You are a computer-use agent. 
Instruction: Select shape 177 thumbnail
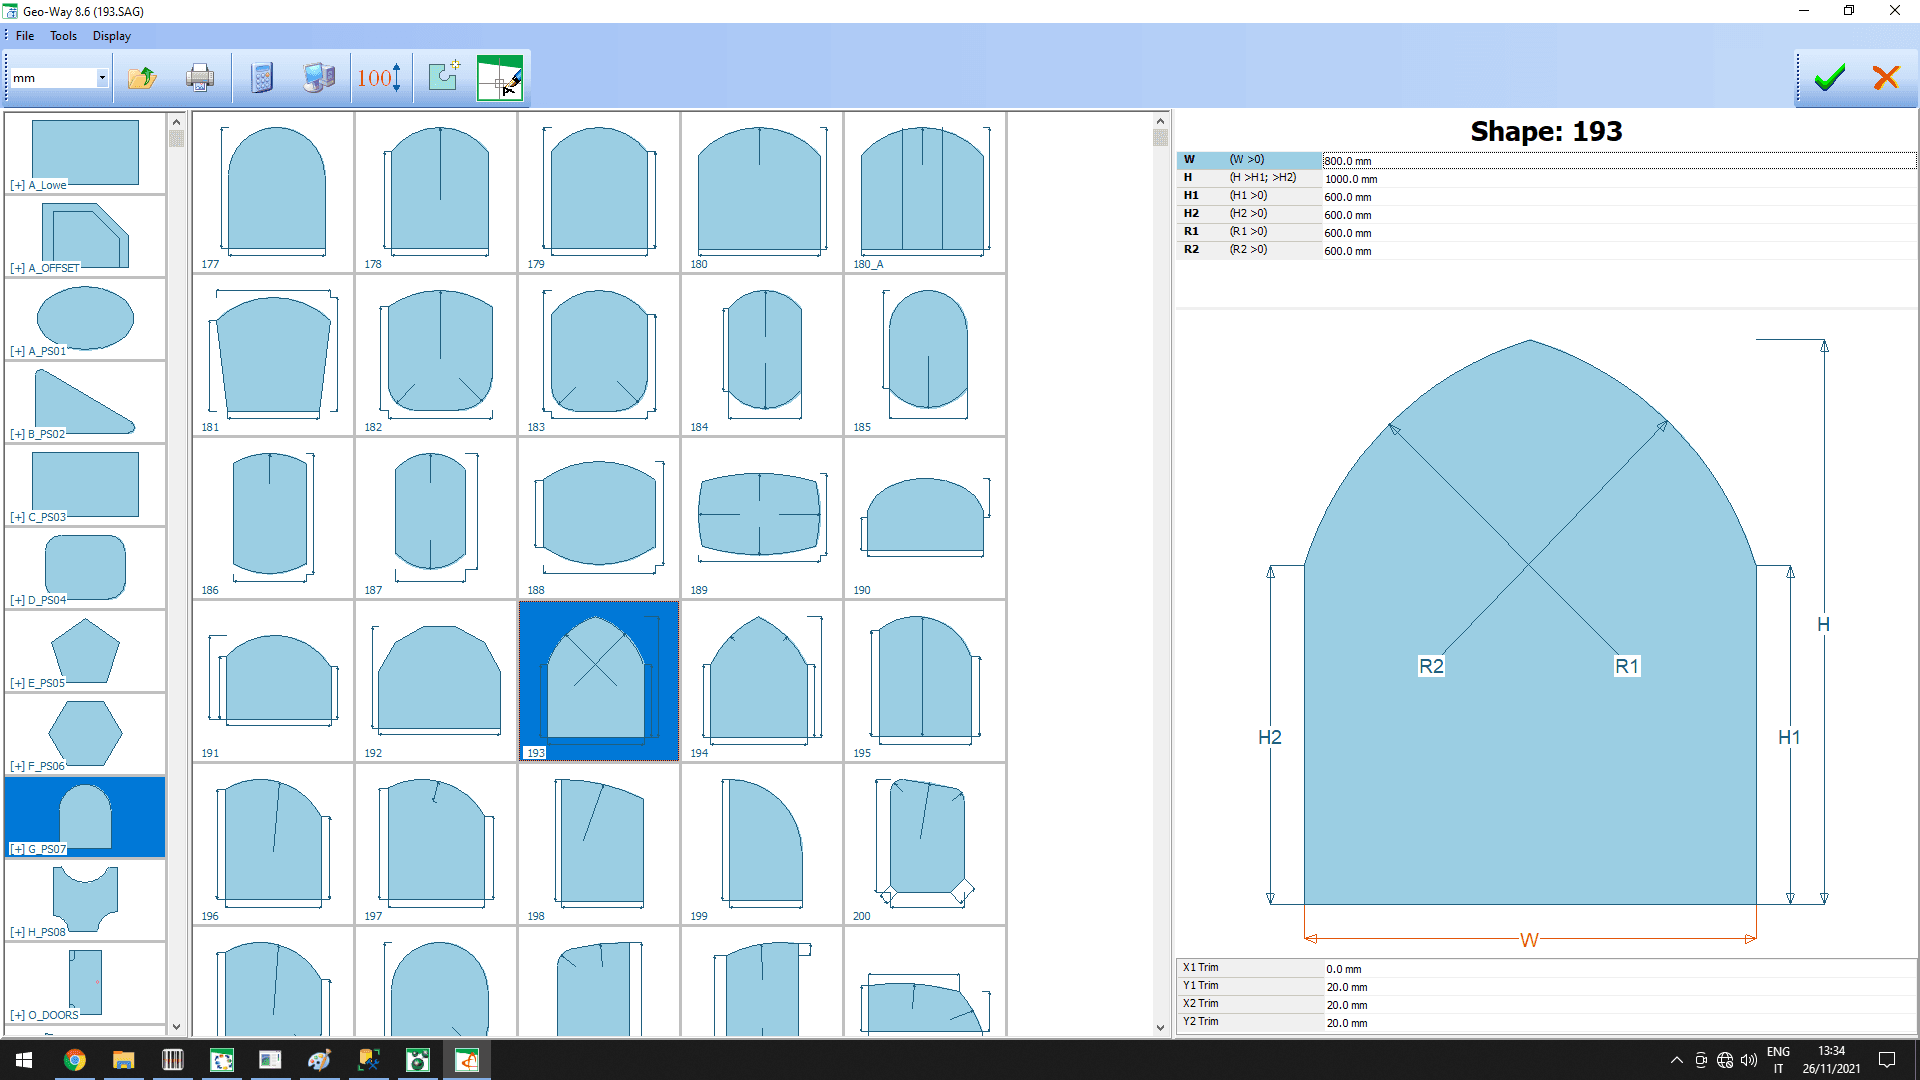click(x=273, y=192)
